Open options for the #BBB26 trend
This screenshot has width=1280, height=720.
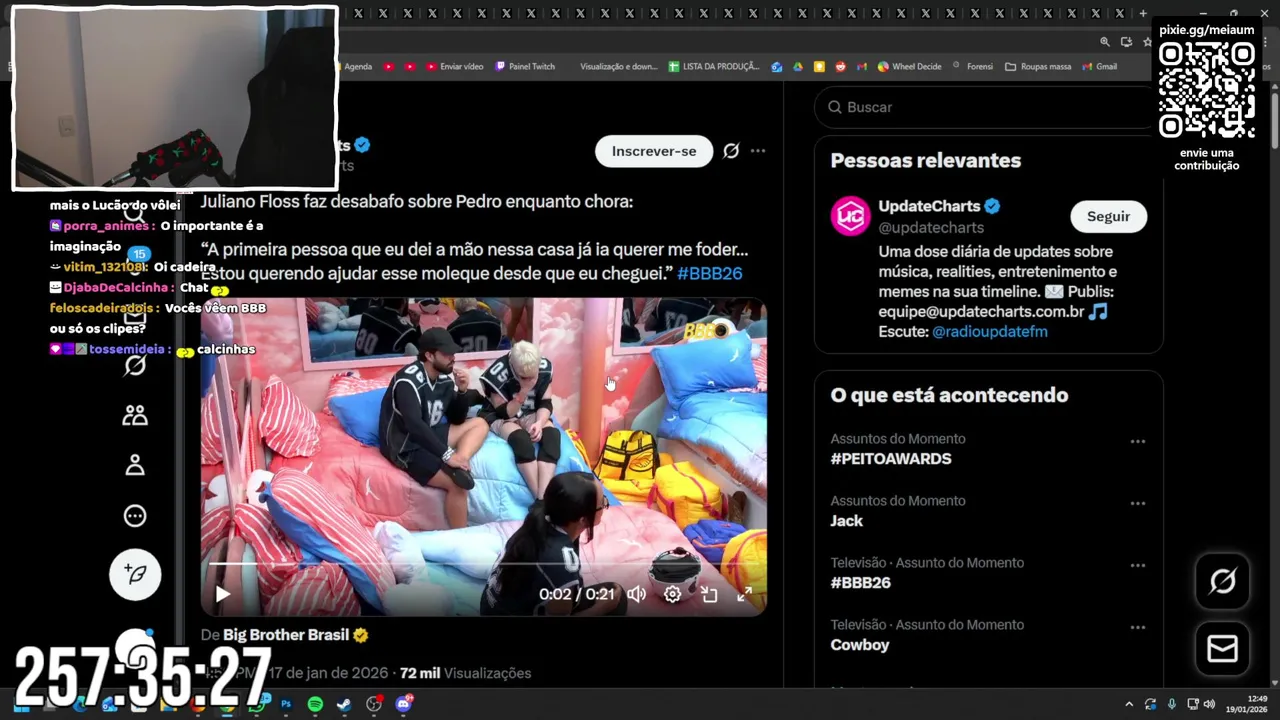(x=1137, y=565)
